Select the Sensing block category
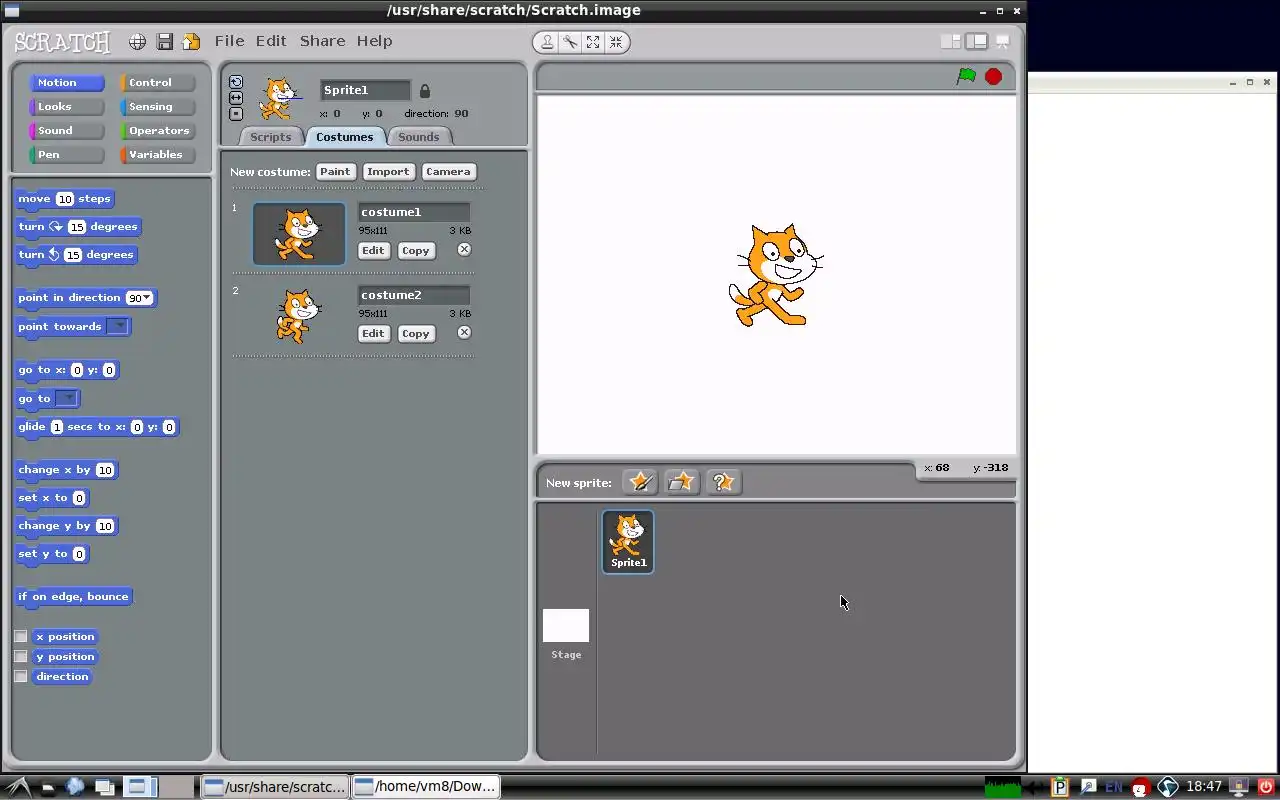 (157, 107)
